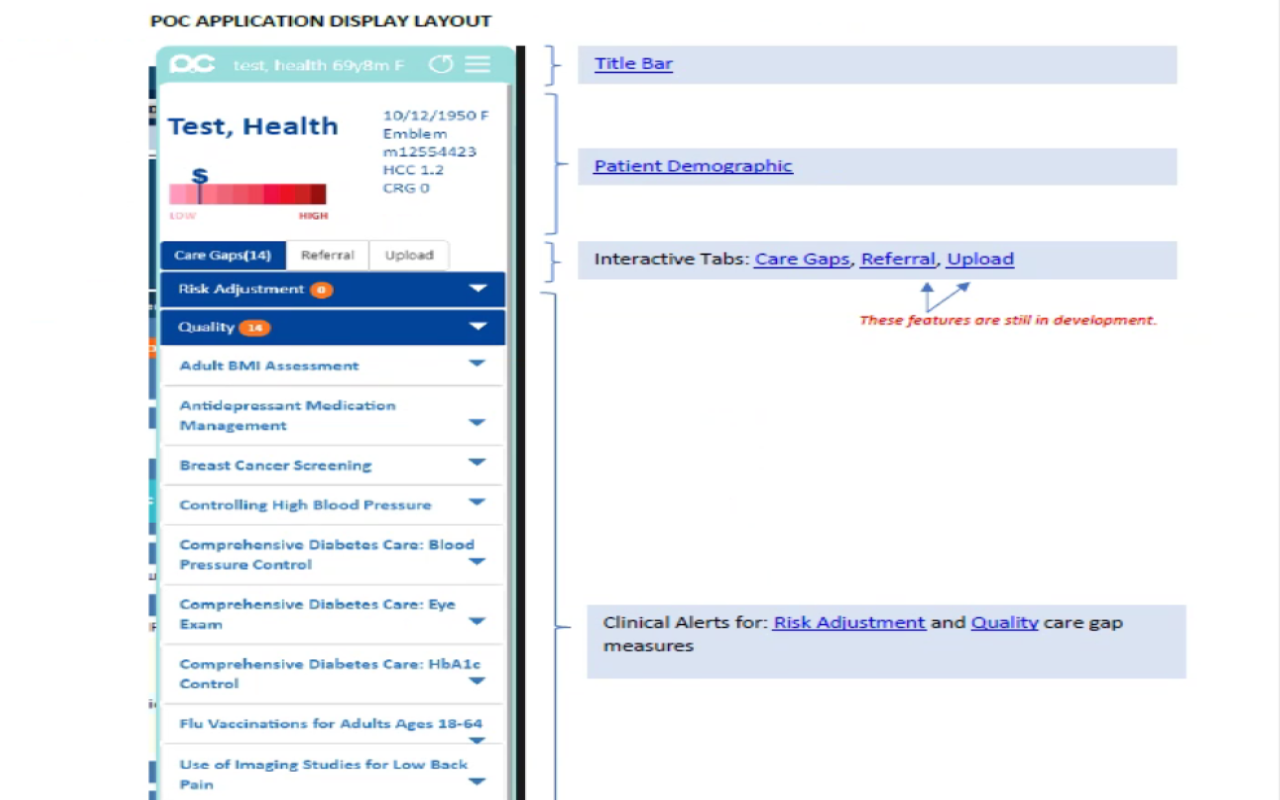Select the Controlling High Blood Pressure label

(x=305, y=505)
